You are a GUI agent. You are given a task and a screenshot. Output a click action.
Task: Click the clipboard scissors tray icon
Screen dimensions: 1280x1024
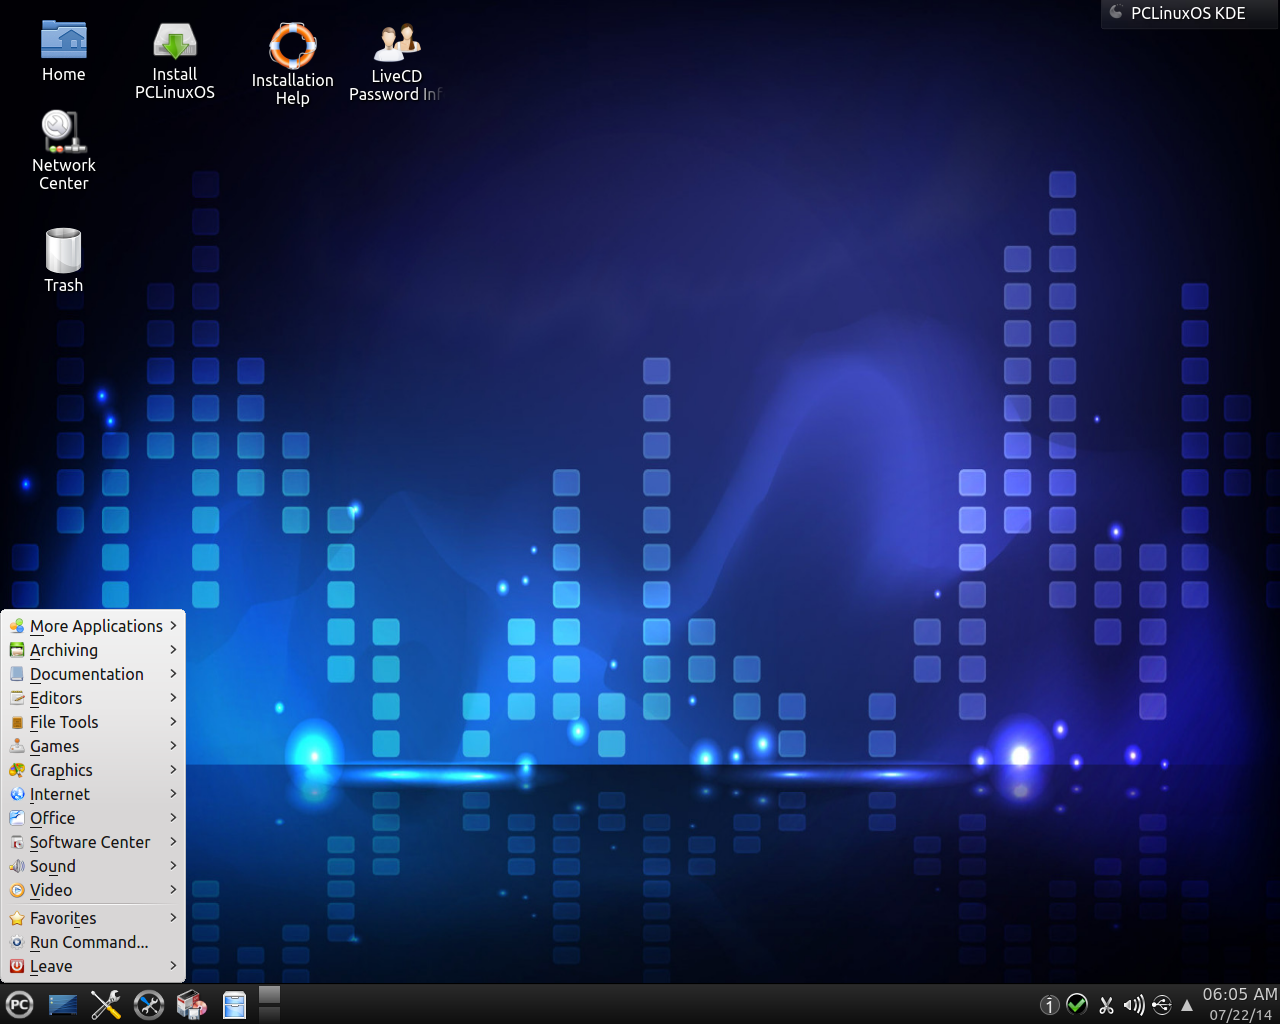[x=1106, y=1005]
